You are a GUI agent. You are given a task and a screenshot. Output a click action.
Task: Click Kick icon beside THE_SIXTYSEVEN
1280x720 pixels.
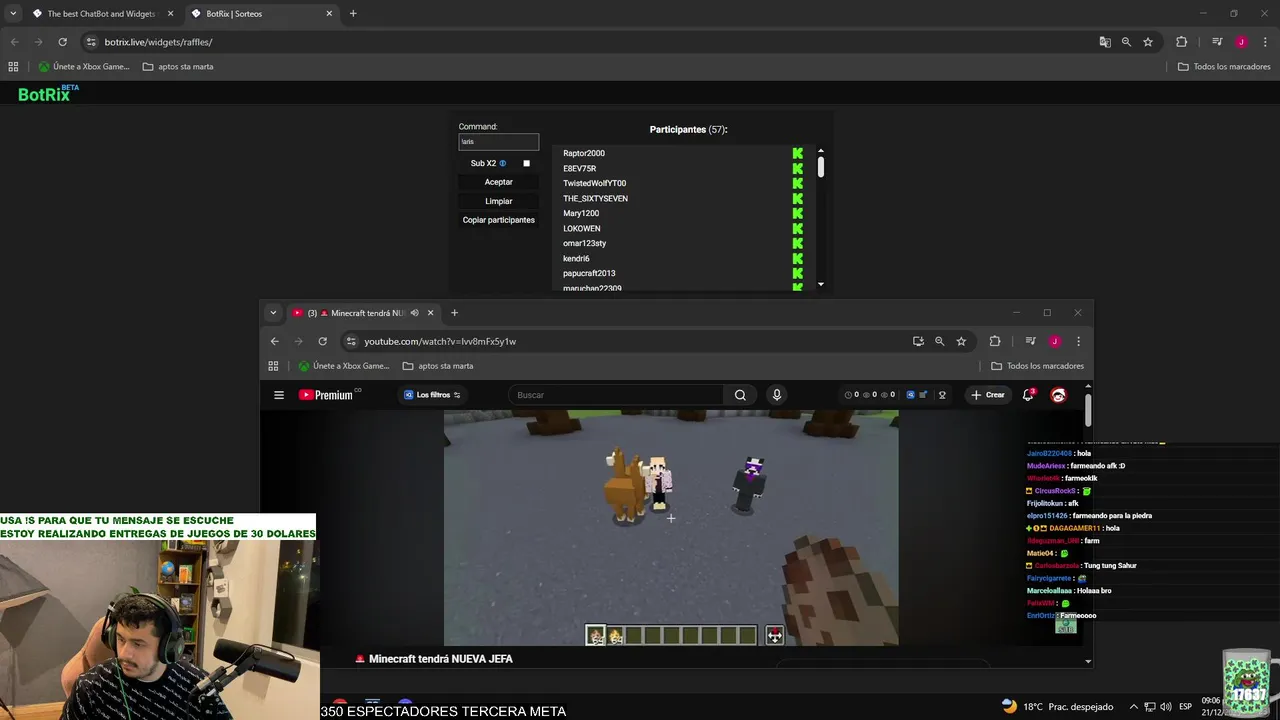pos(798,198)
